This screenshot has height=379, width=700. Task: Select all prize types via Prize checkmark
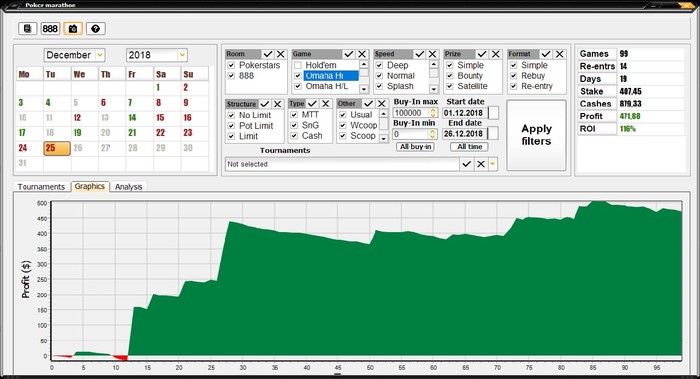click(x=482, y=54)
